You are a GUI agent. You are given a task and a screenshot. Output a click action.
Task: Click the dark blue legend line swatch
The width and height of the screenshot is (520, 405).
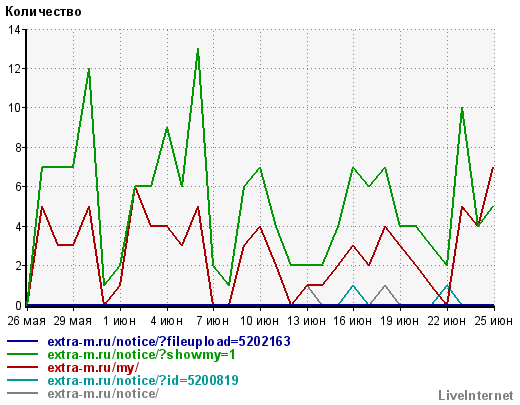22,341
